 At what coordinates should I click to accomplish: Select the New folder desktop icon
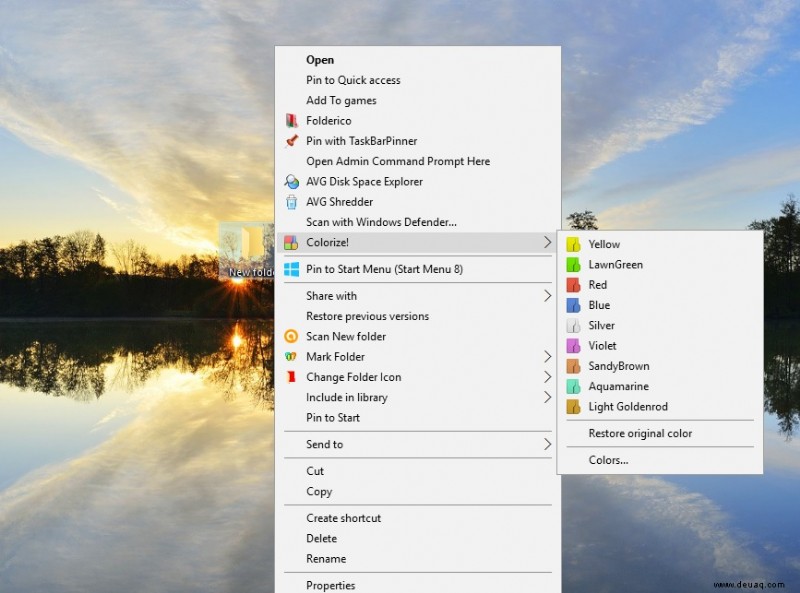pyautogui.click(x=247, y=251)
